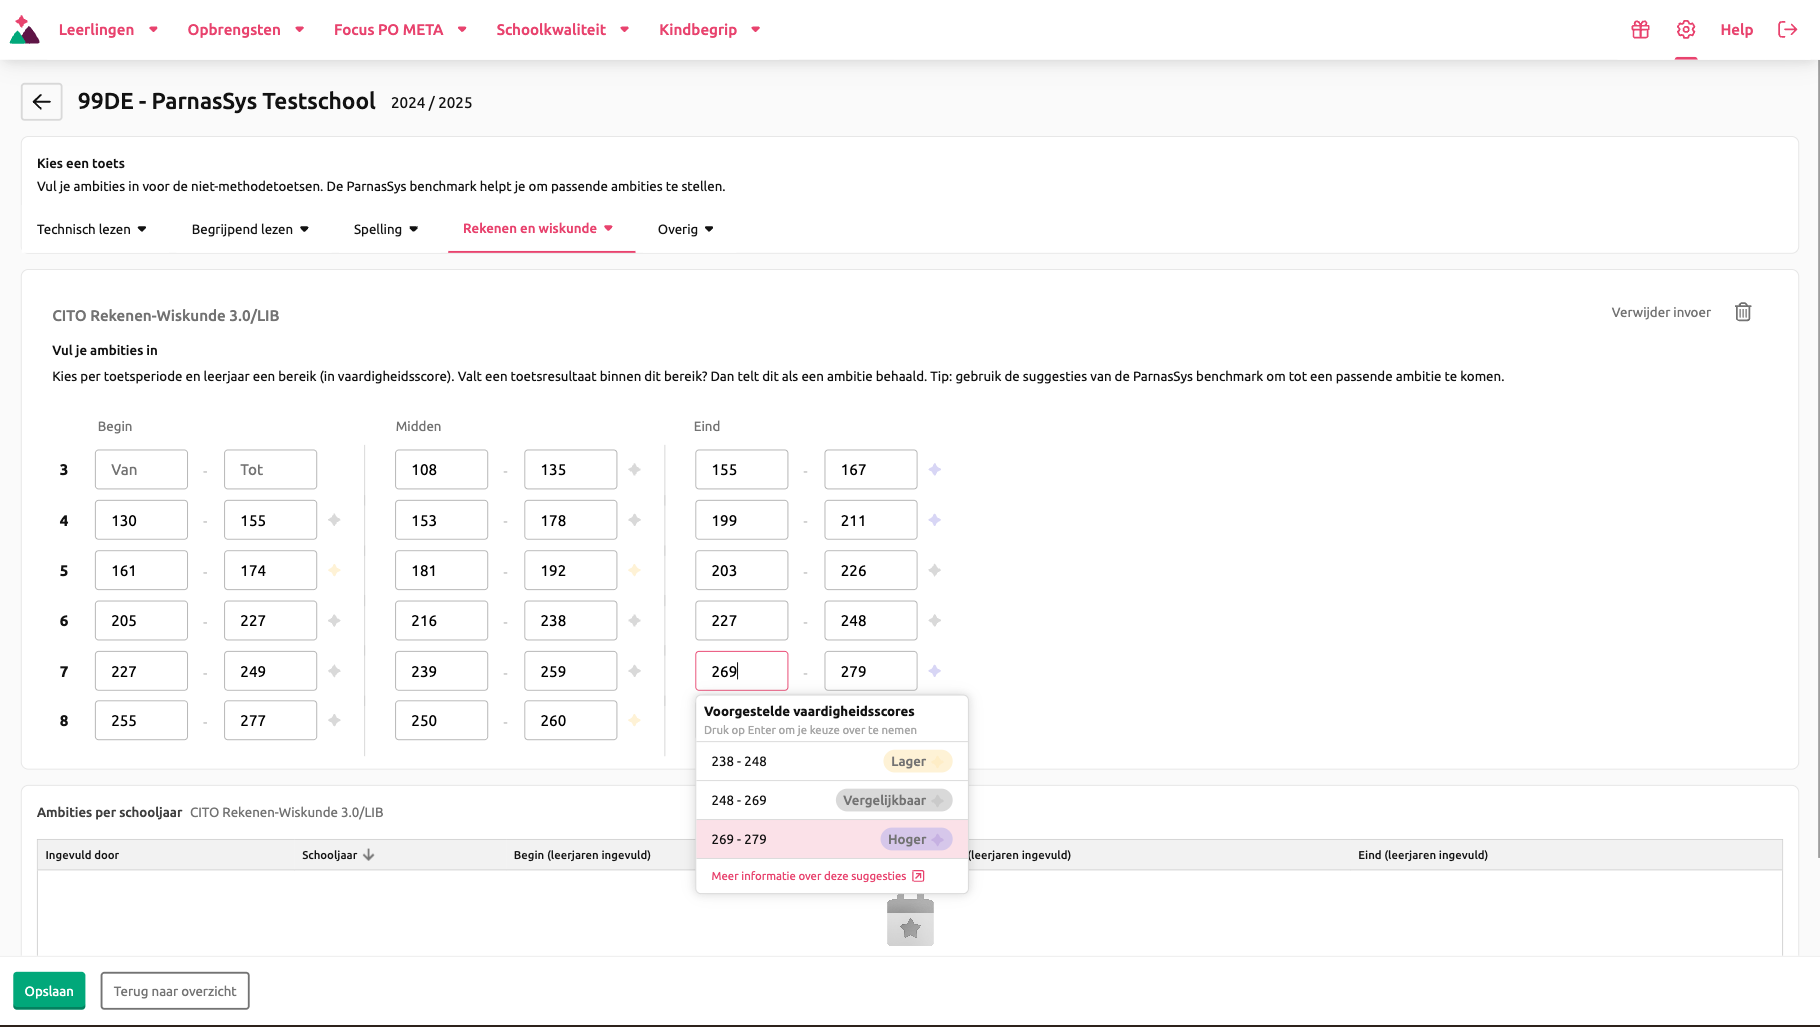Click suggestion sparkle for grade 8 Midden
Image resolution: width=1820 pixels, height=1027 pixels.
coord(635,720)
